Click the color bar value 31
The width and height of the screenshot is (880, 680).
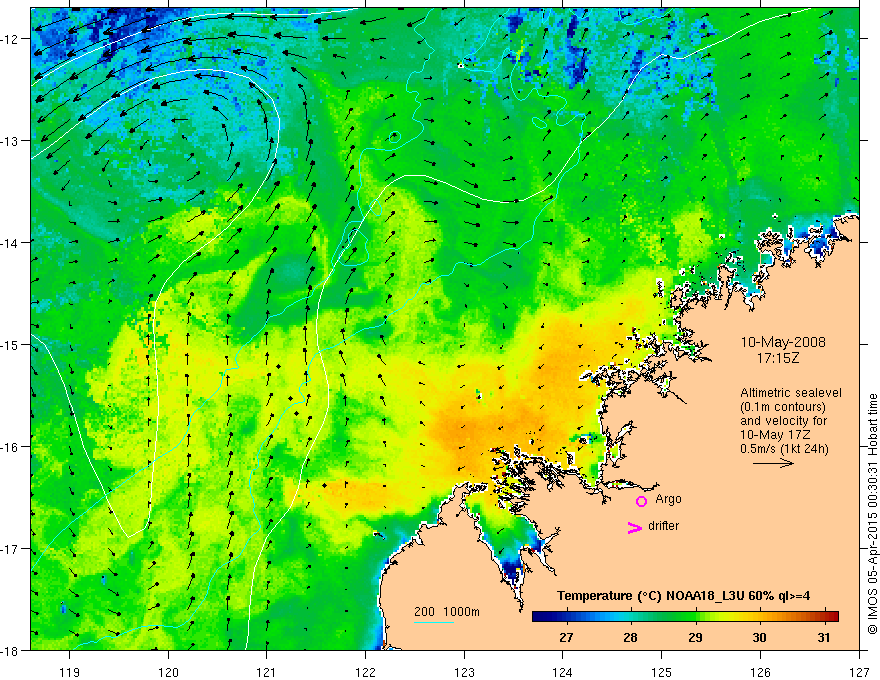pyautogui.click(x=824, y=637)
